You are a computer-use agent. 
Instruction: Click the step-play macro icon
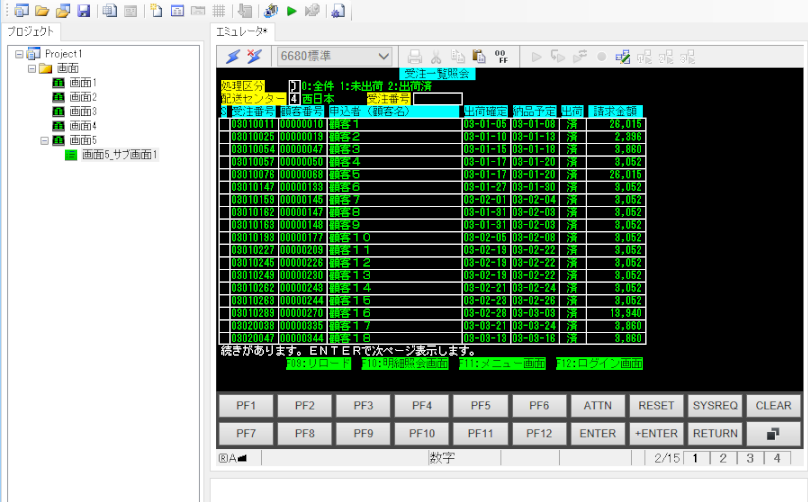point(558,57)
